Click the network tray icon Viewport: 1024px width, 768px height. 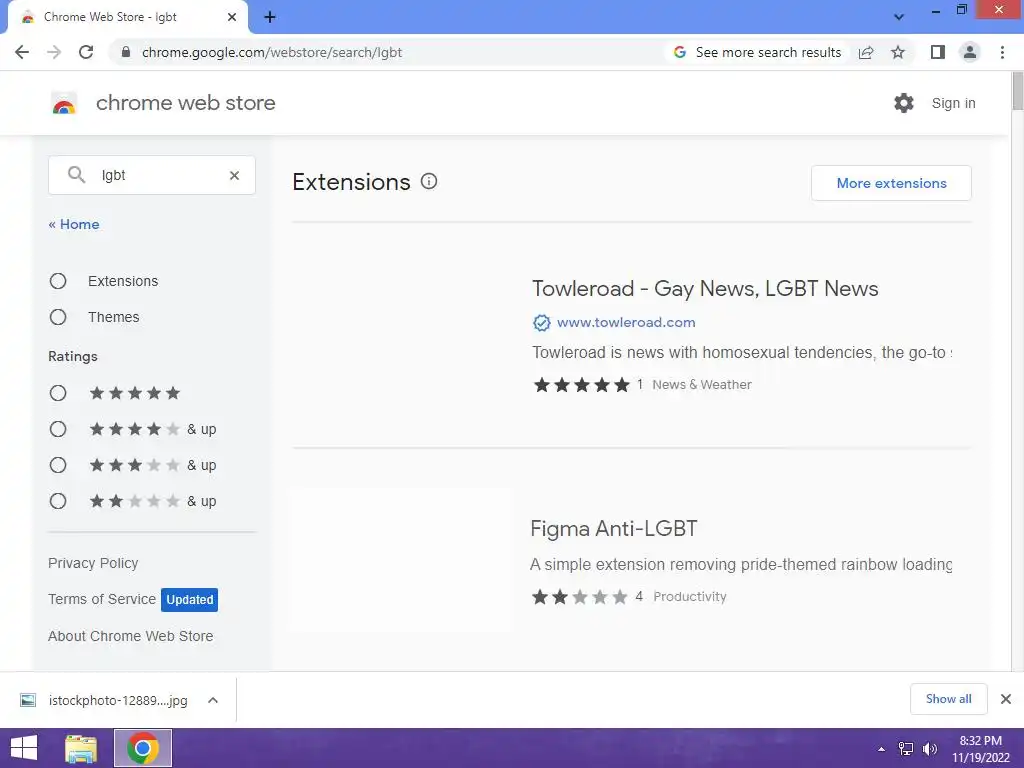point(906,749)
